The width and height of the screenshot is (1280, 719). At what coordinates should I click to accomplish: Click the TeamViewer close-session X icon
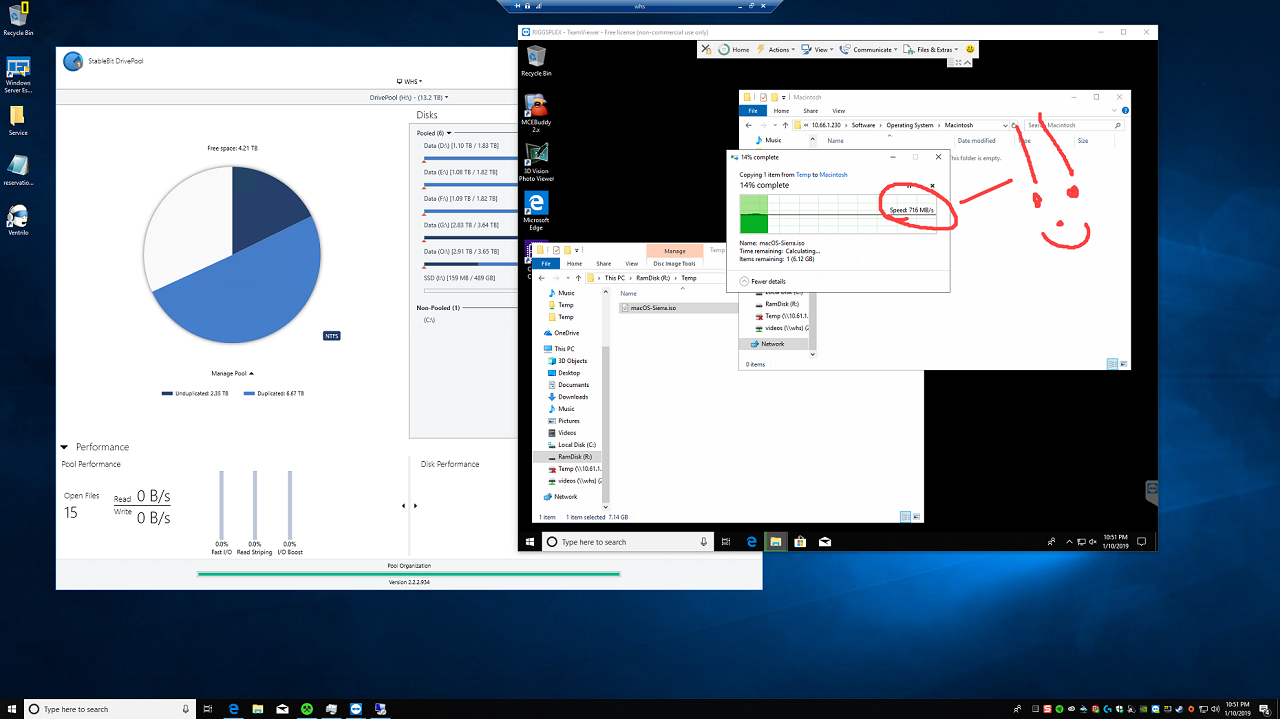click(x=707, y=49)
